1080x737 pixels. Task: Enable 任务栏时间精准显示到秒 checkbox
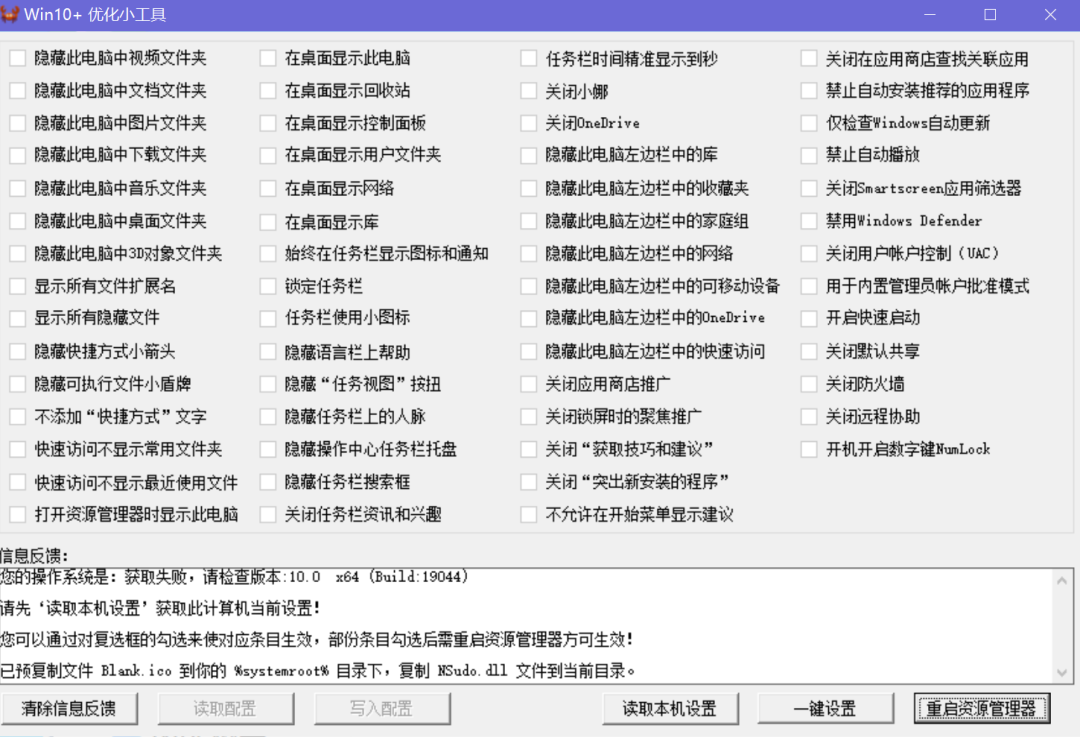pyautogui.click(x=529, y=59)
